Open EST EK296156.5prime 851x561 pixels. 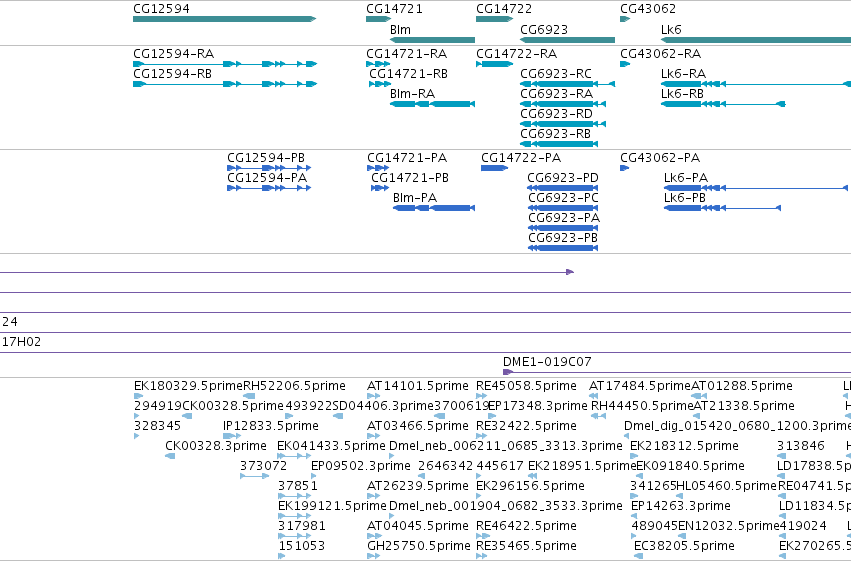480,496
